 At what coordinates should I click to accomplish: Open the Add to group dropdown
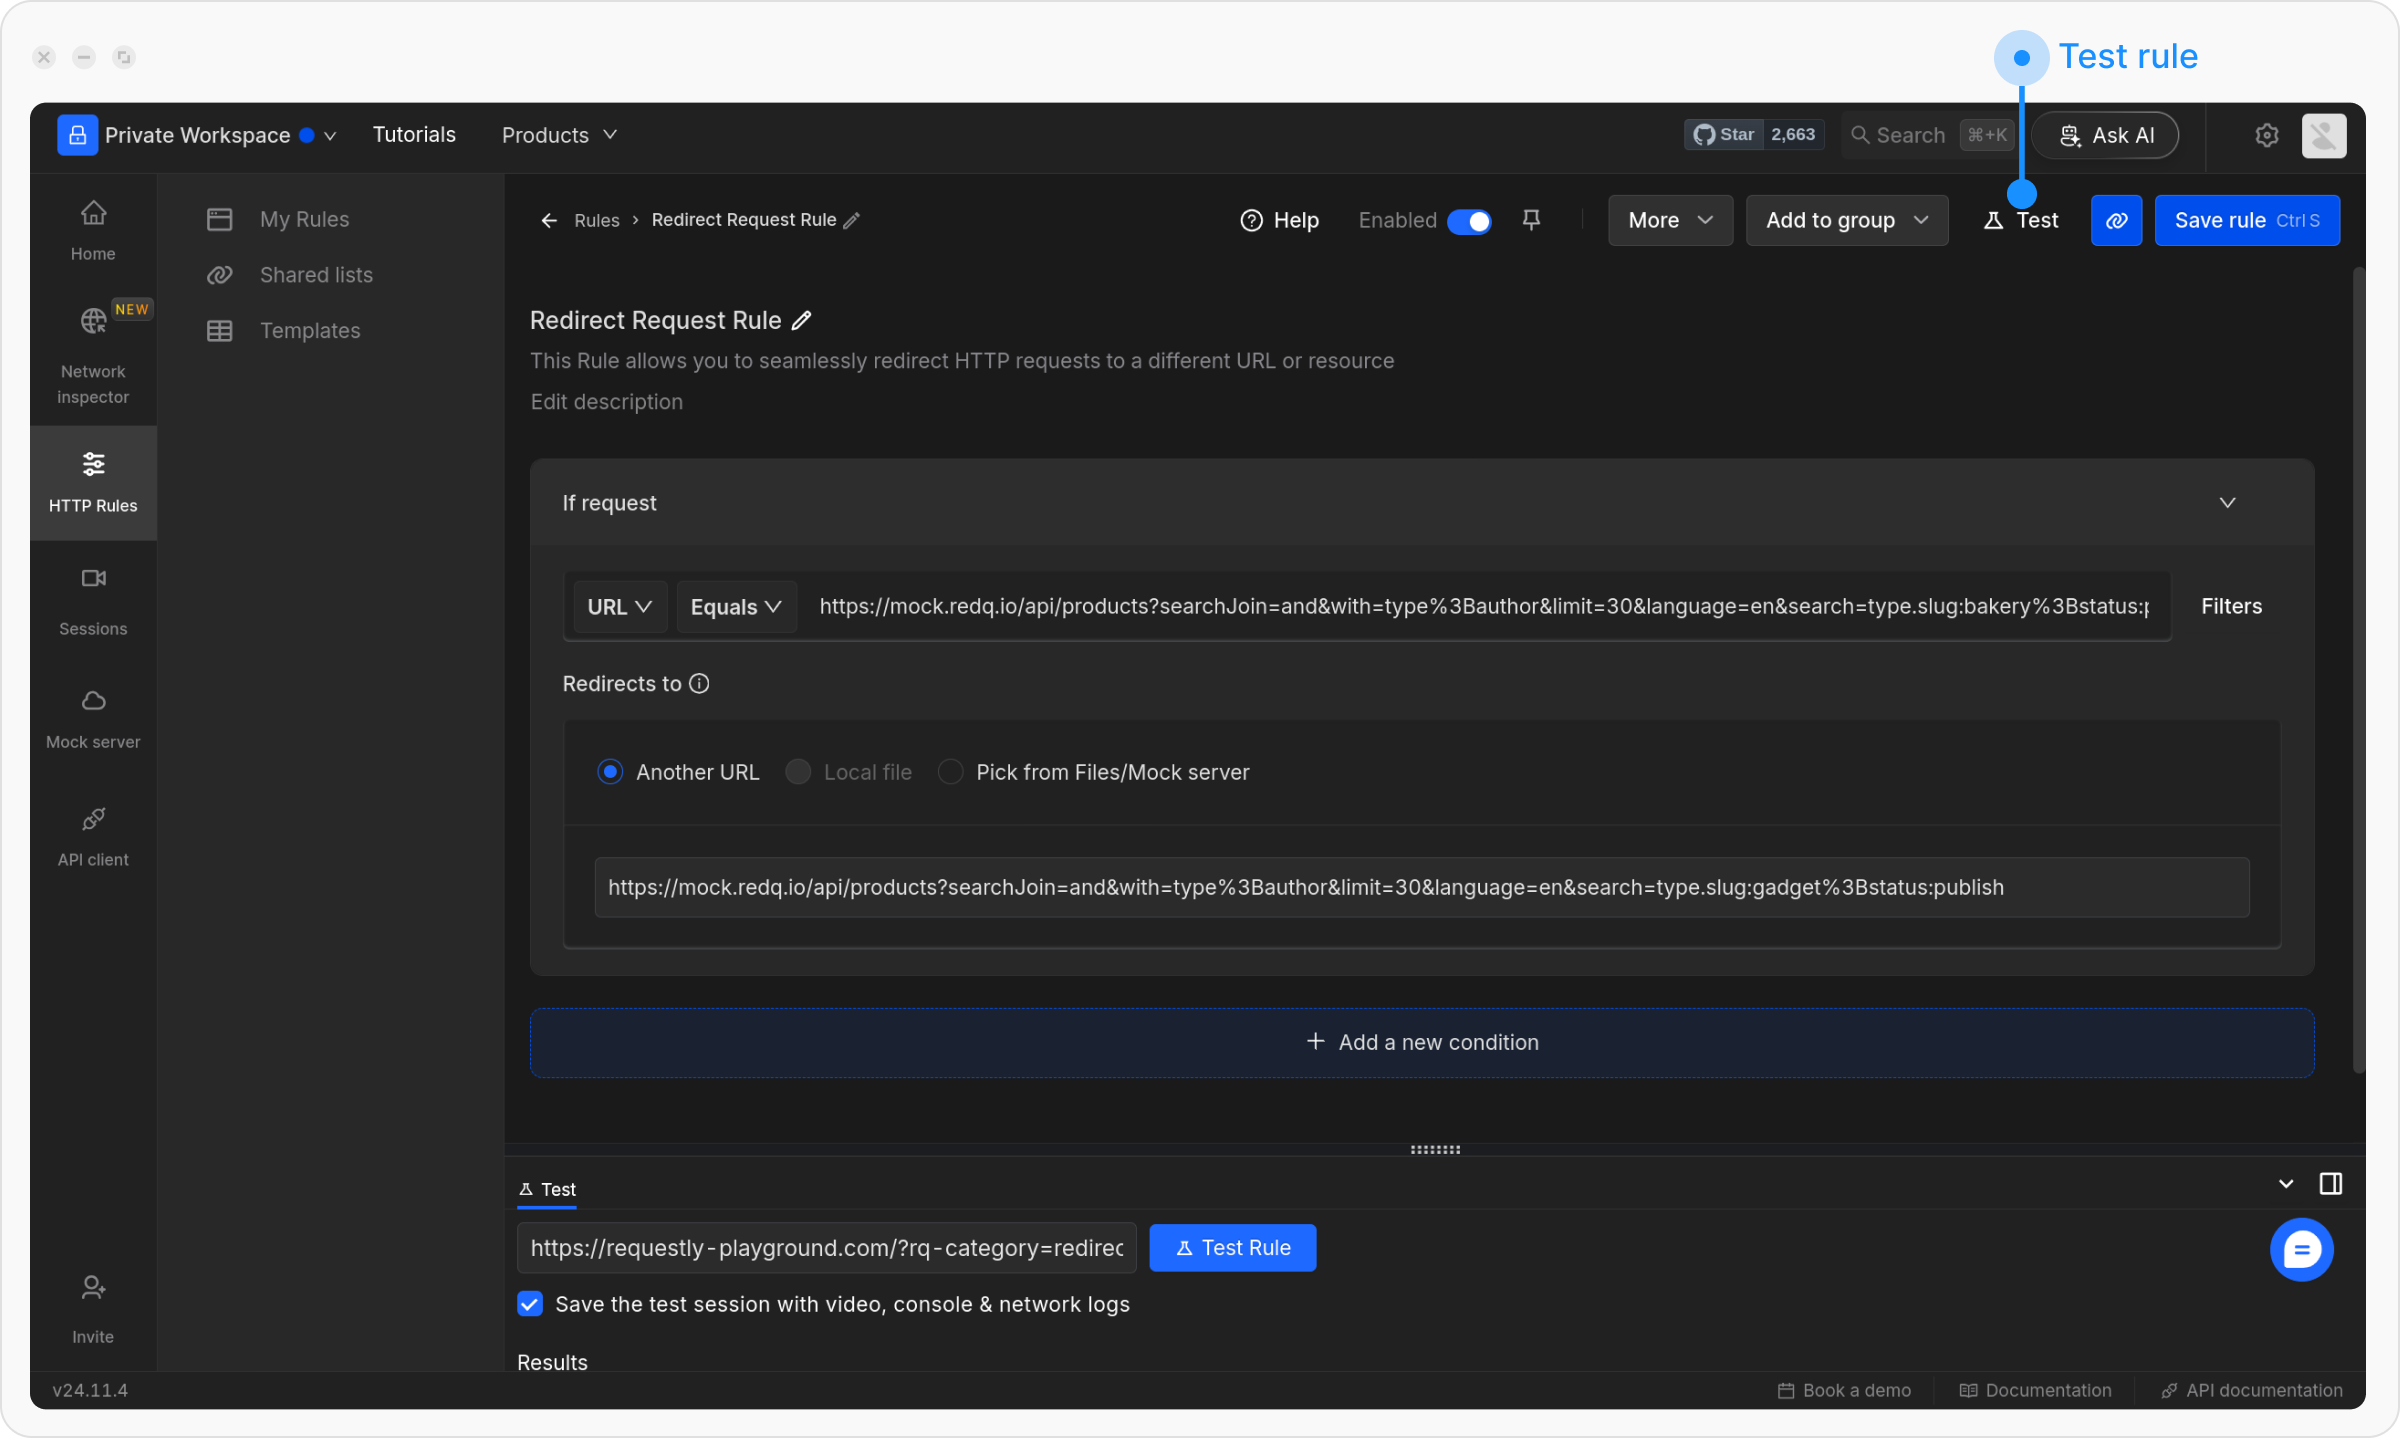coord(1846,220)
